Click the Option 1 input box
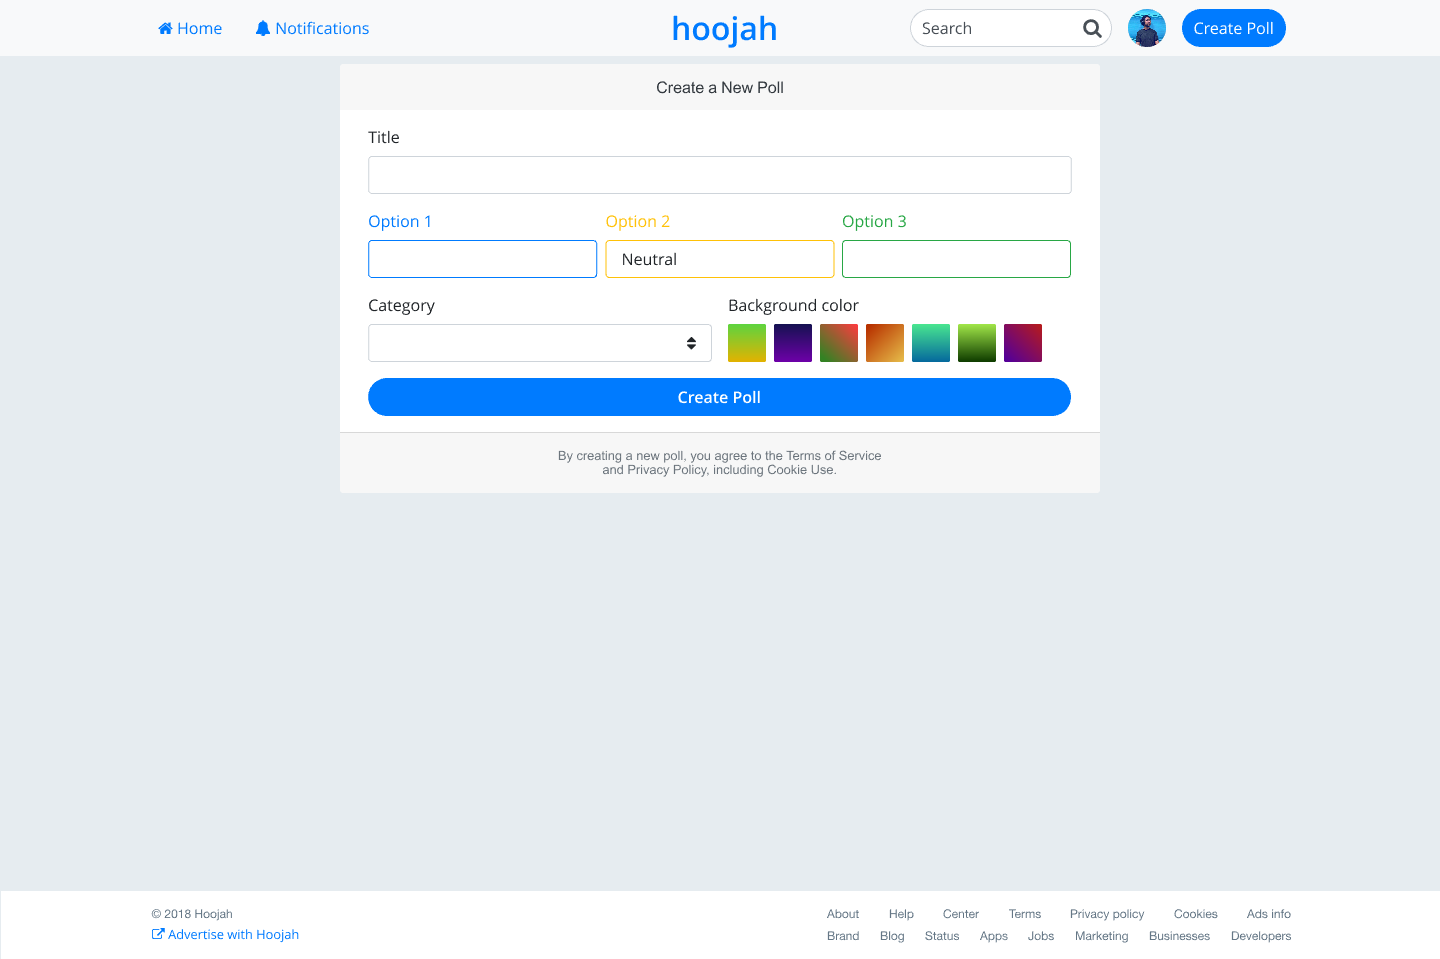 click(482, 259)
